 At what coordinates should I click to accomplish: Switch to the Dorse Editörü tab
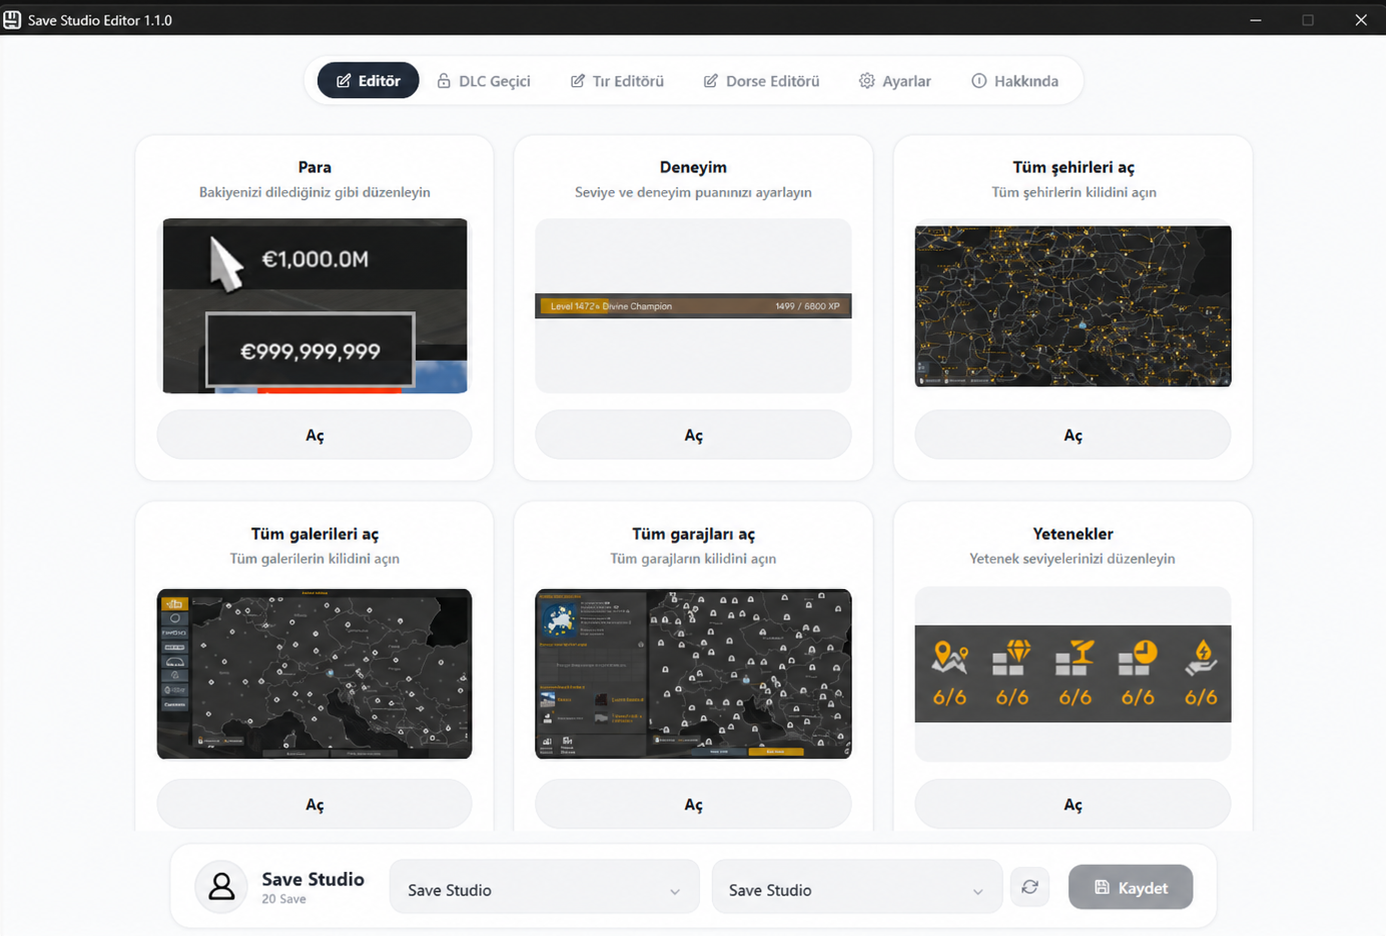pyautogui.click(x=762, y=81)
